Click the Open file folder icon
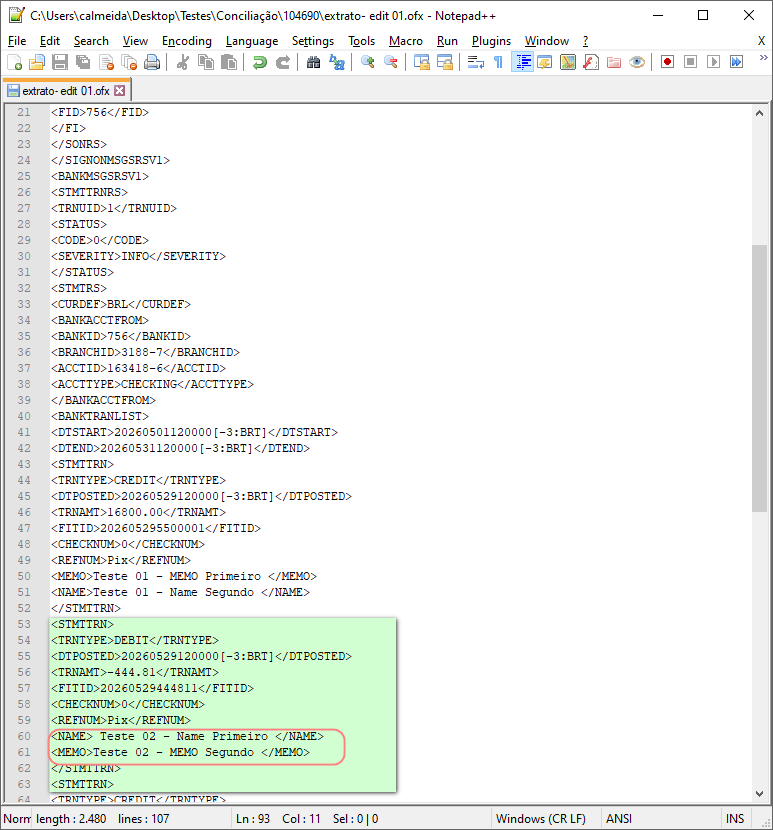The height and width of the screenshot is (830, 773). coord(37,62)
